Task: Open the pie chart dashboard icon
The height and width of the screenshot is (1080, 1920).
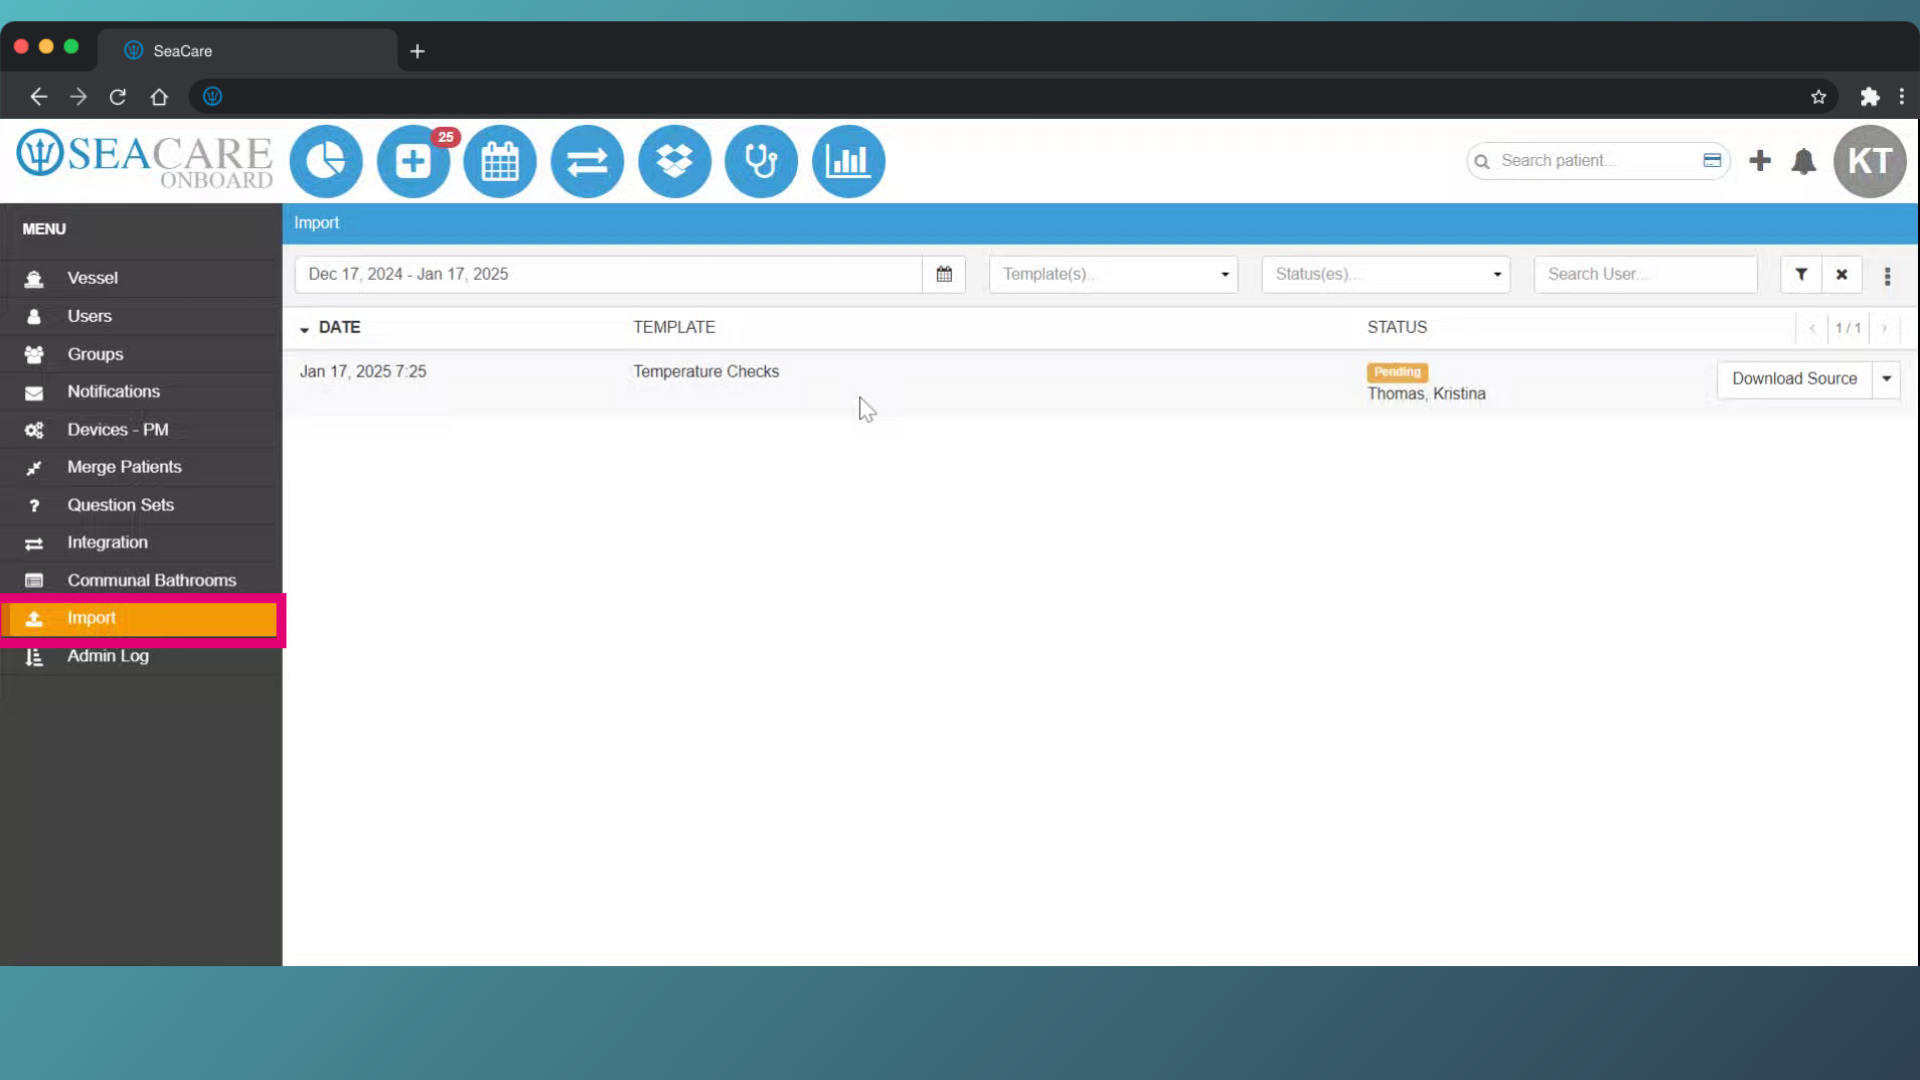Action: [x=326, y=161]
